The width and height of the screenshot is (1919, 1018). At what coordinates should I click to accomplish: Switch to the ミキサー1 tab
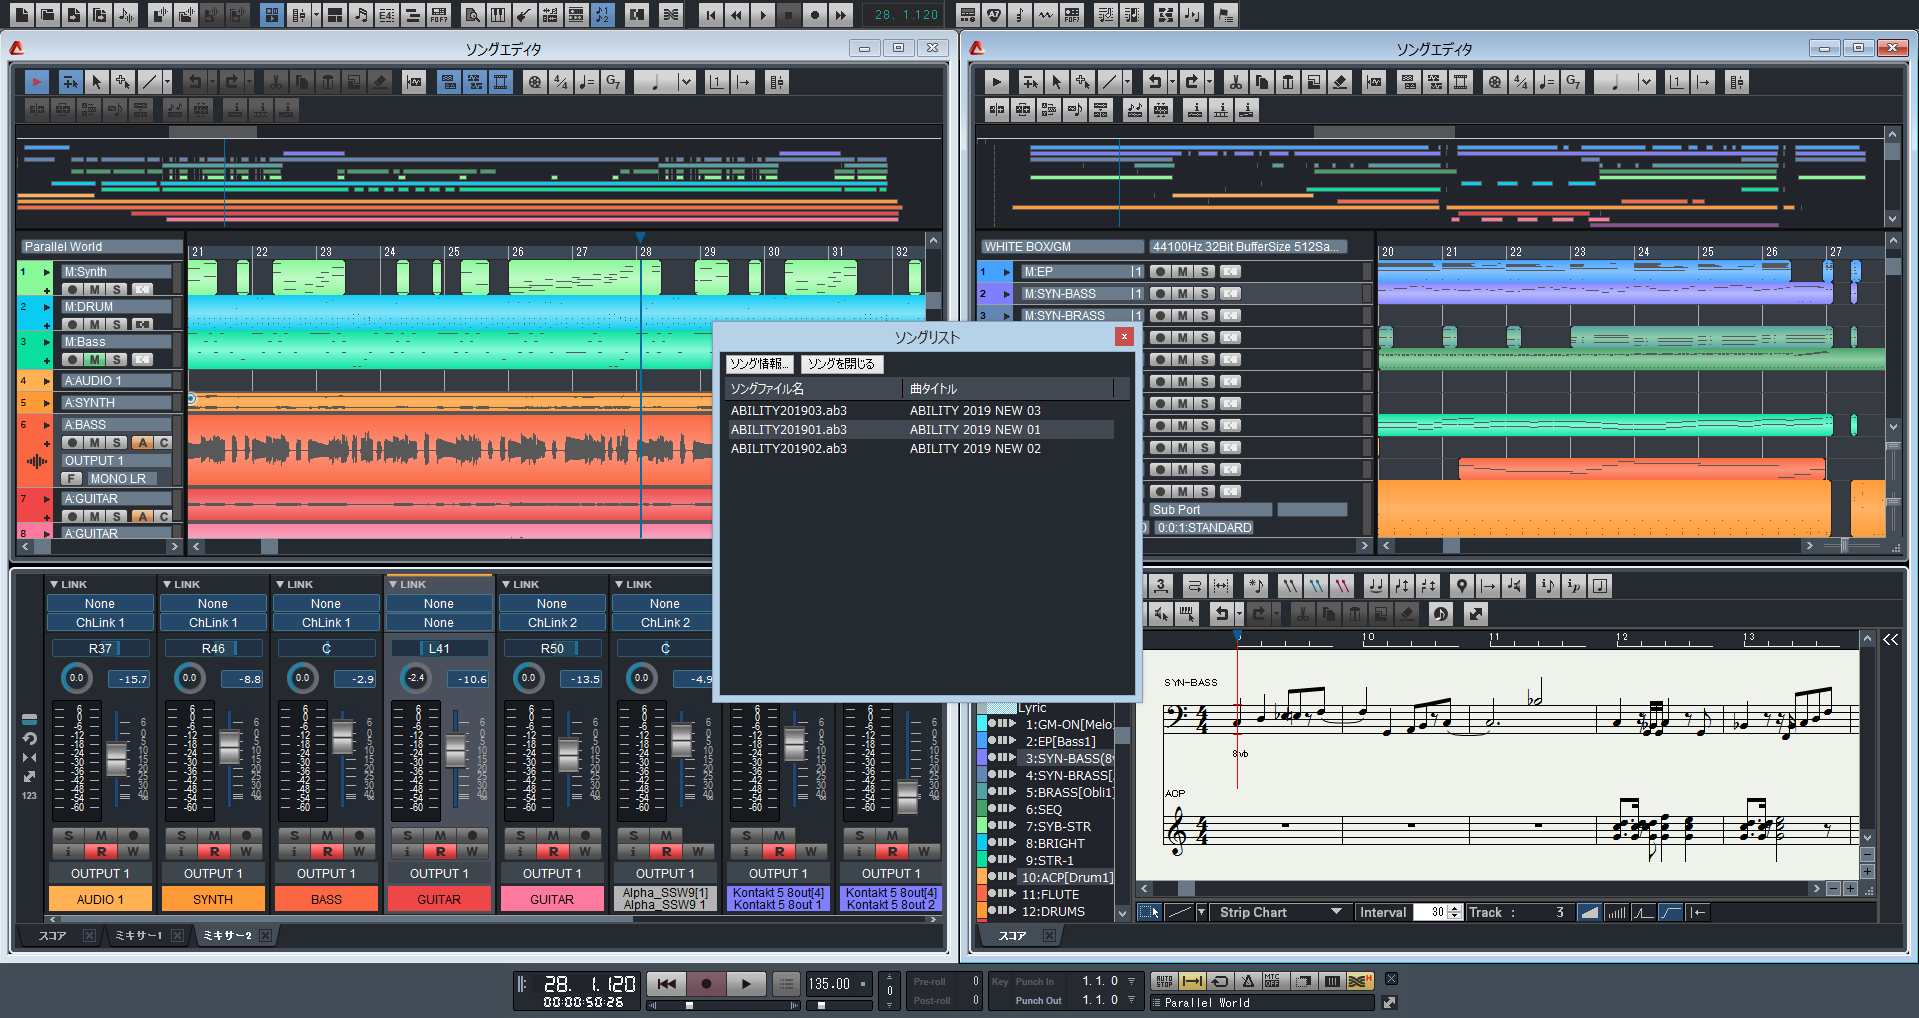[139, 936]
